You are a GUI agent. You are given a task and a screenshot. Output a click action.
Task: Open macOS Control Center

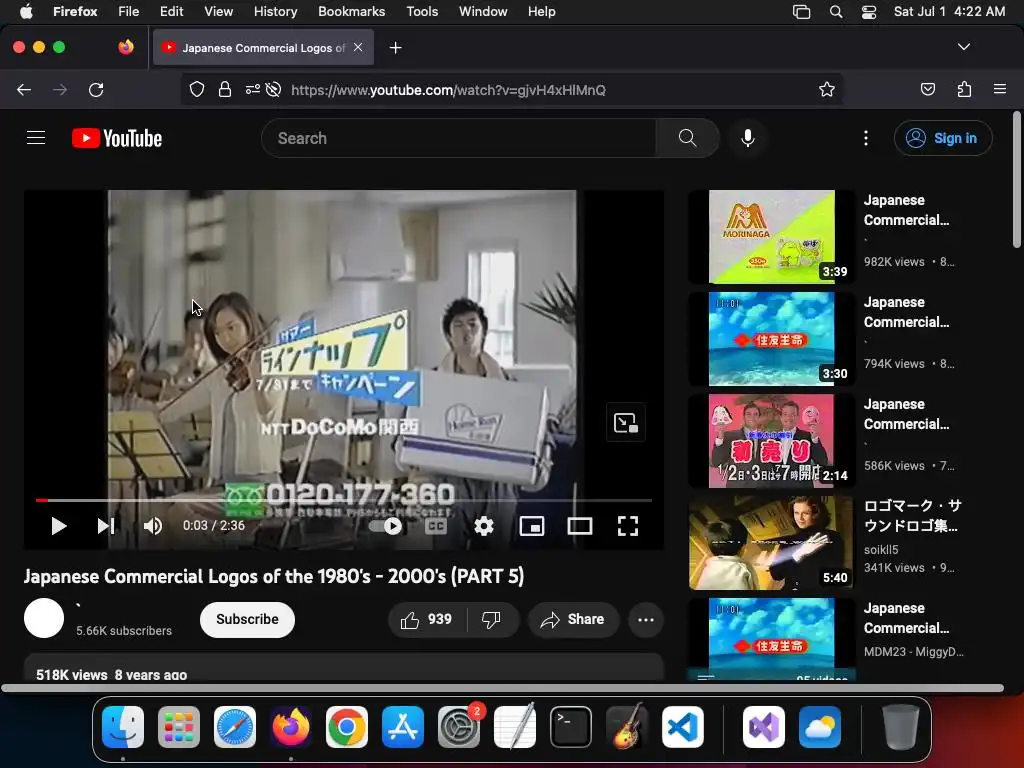click(869, 12)
